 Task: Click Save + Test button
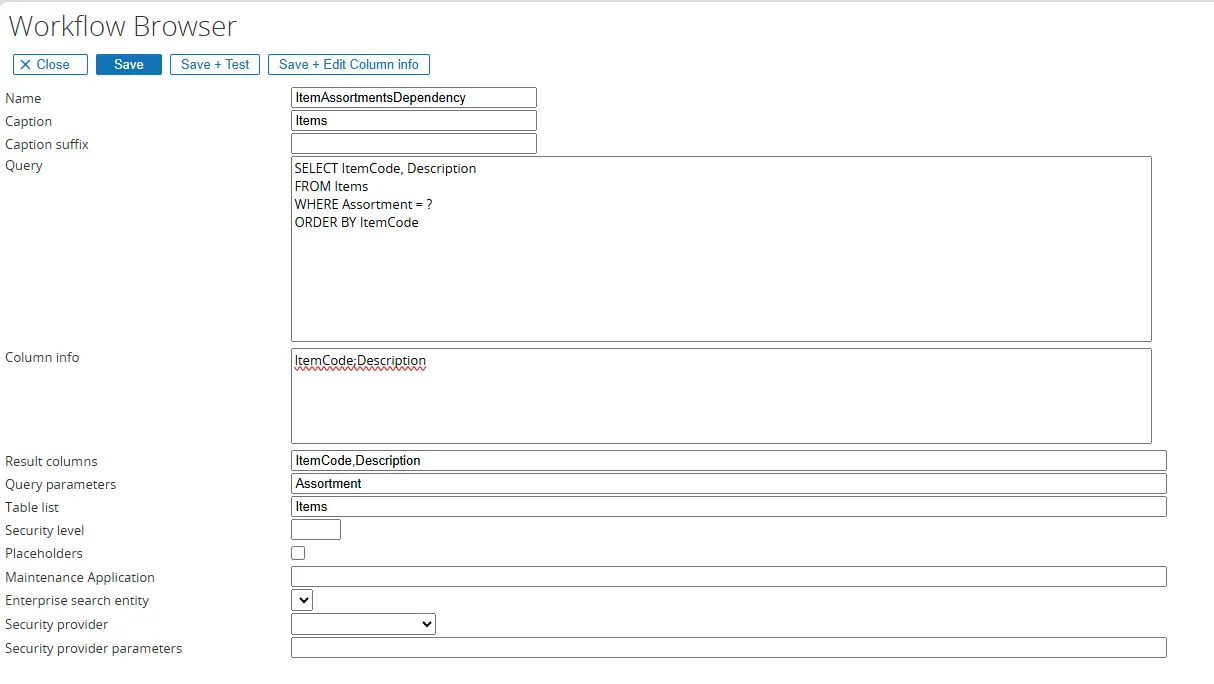215,64
